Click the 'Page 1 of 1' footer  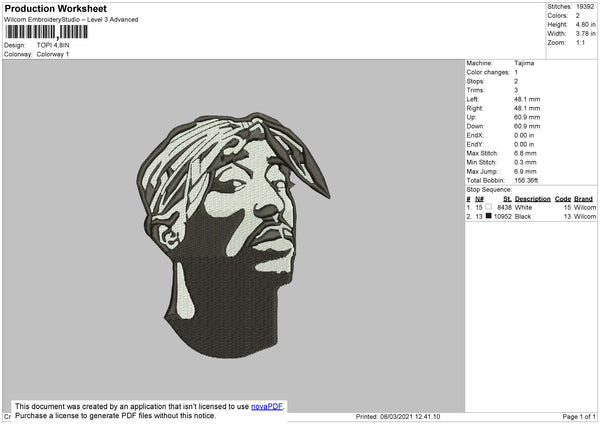(x=579, y=416)
